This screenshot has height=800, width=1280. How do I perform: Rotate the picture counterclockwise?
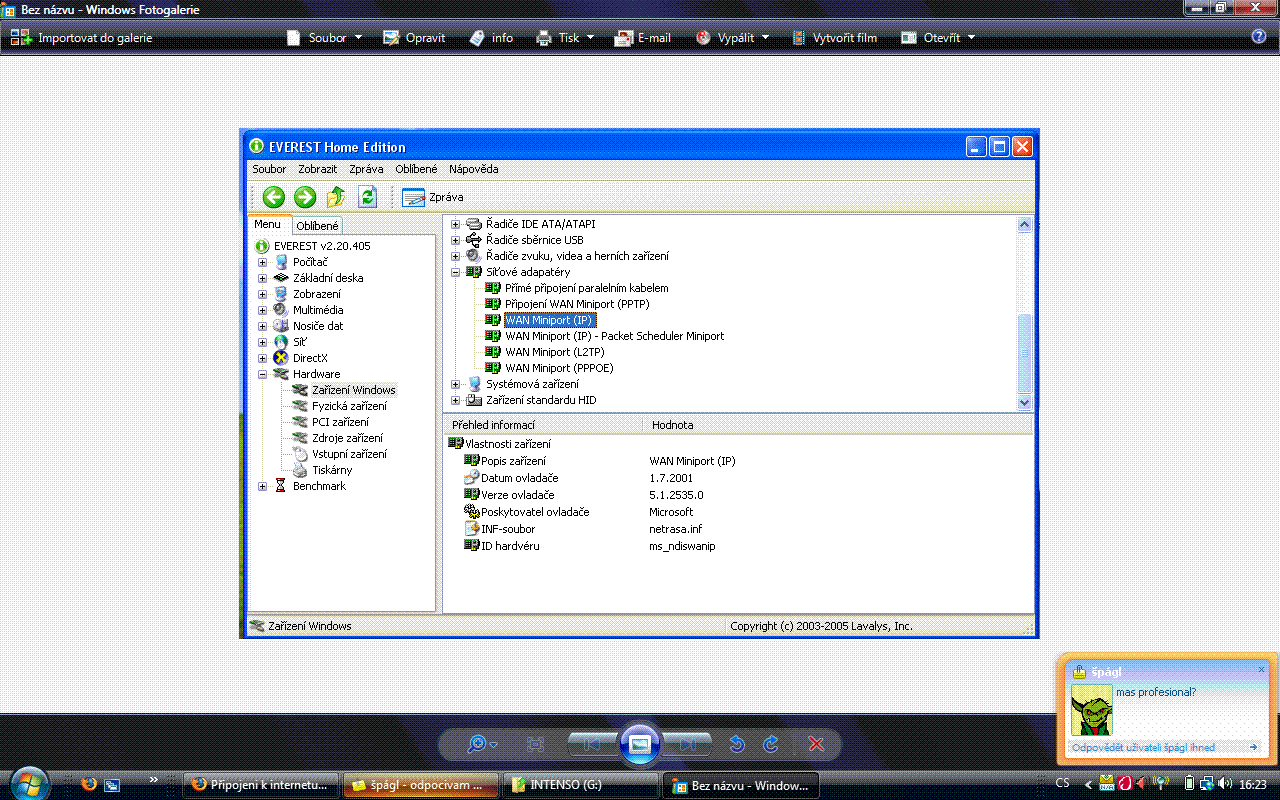(x=737, y=744)
